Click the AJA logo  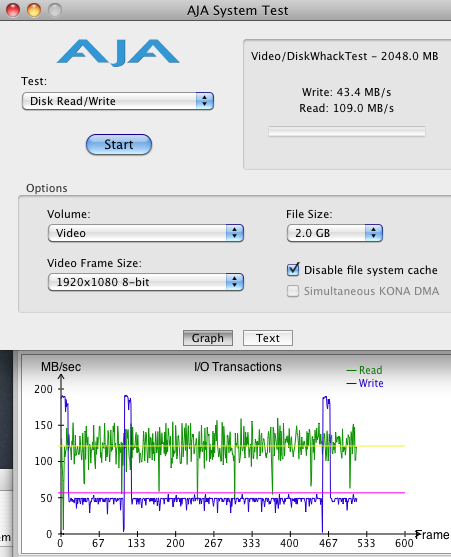pos(118,52)
